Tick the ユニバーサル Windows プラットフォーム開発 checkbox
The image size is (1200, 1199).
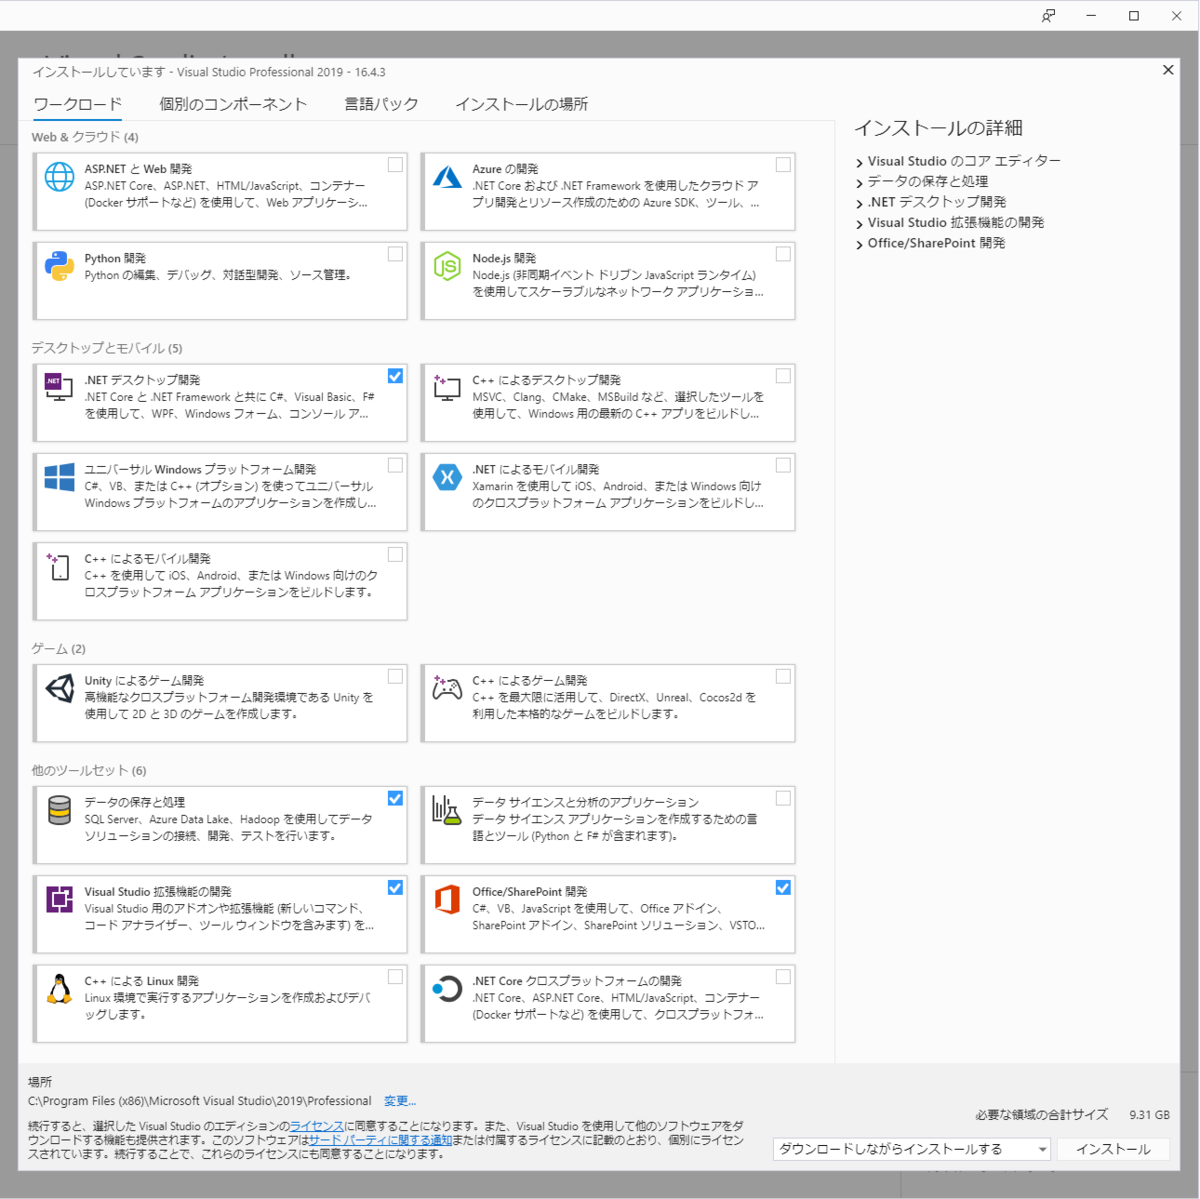tap(395, 465)
